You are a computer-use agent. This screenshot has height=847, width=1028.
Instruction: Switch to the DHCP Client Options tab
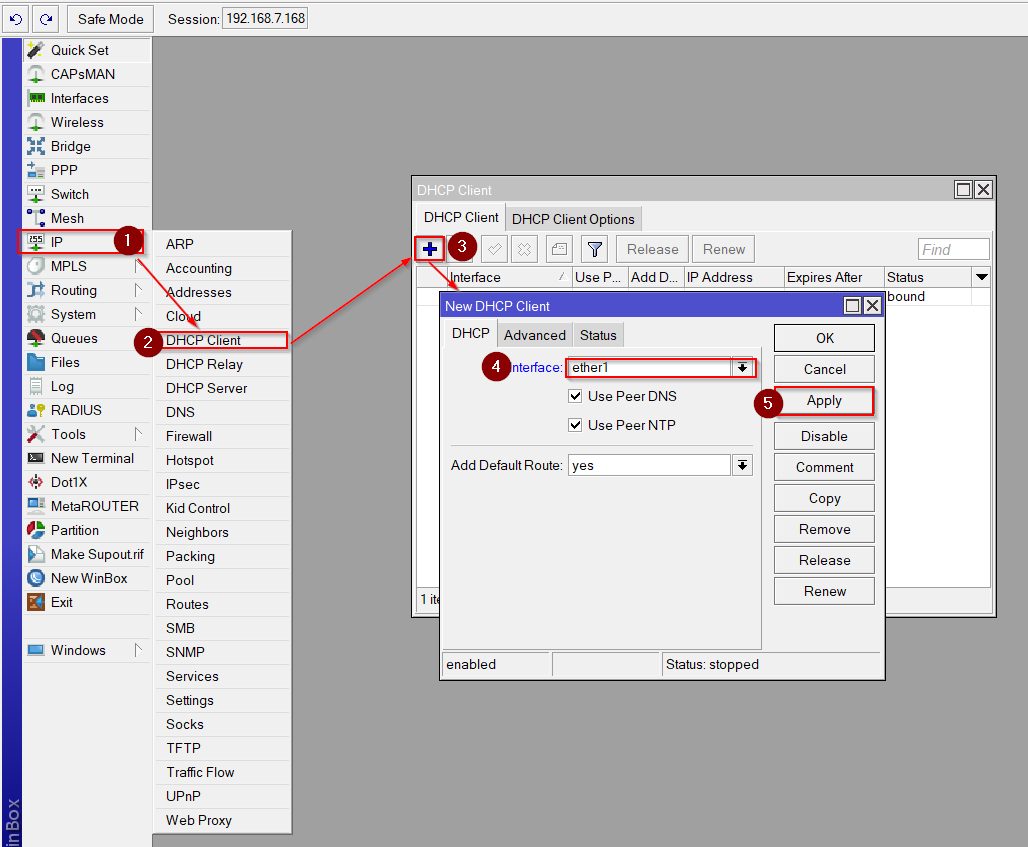(573, 219)
